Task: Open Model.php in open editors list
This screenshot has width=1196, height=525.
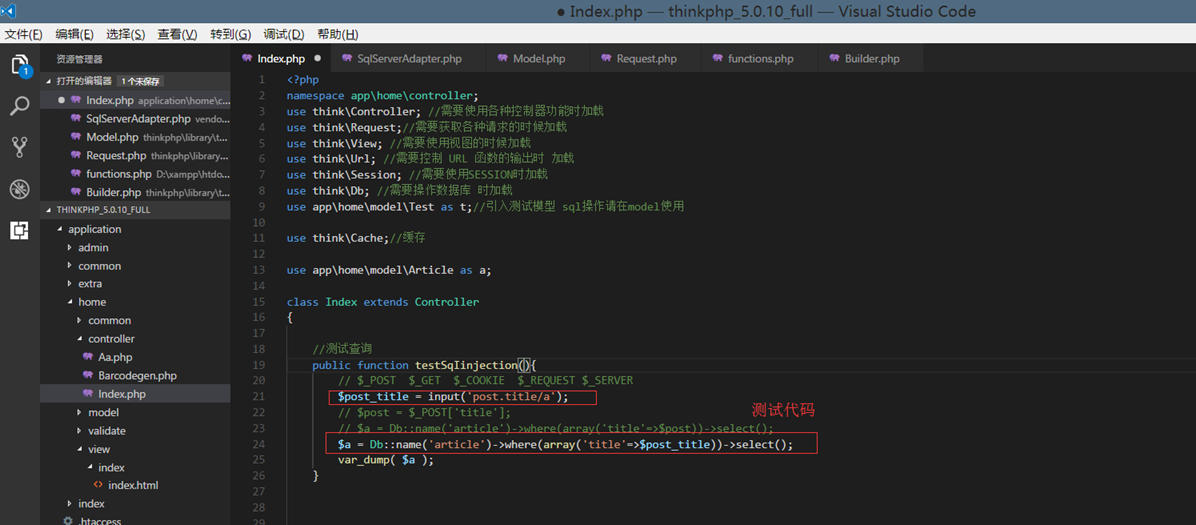Action: pos(135,137)
